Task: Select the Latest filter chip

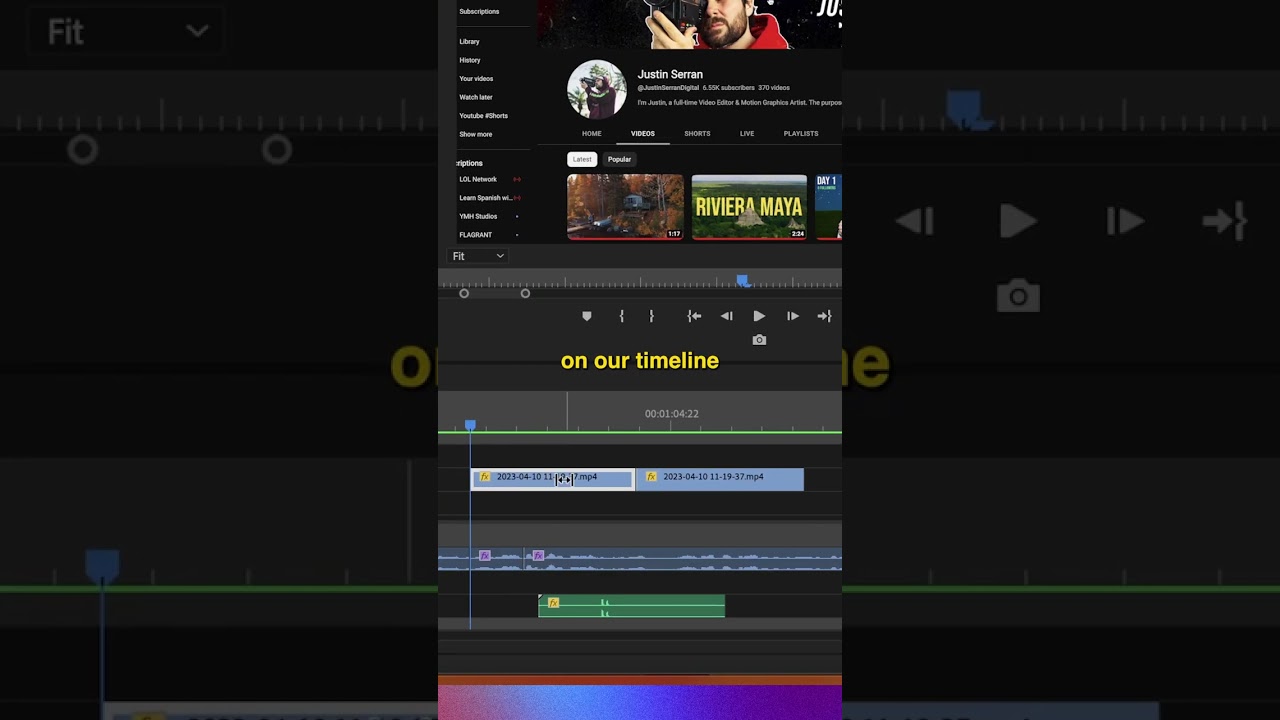Action: 582,159
